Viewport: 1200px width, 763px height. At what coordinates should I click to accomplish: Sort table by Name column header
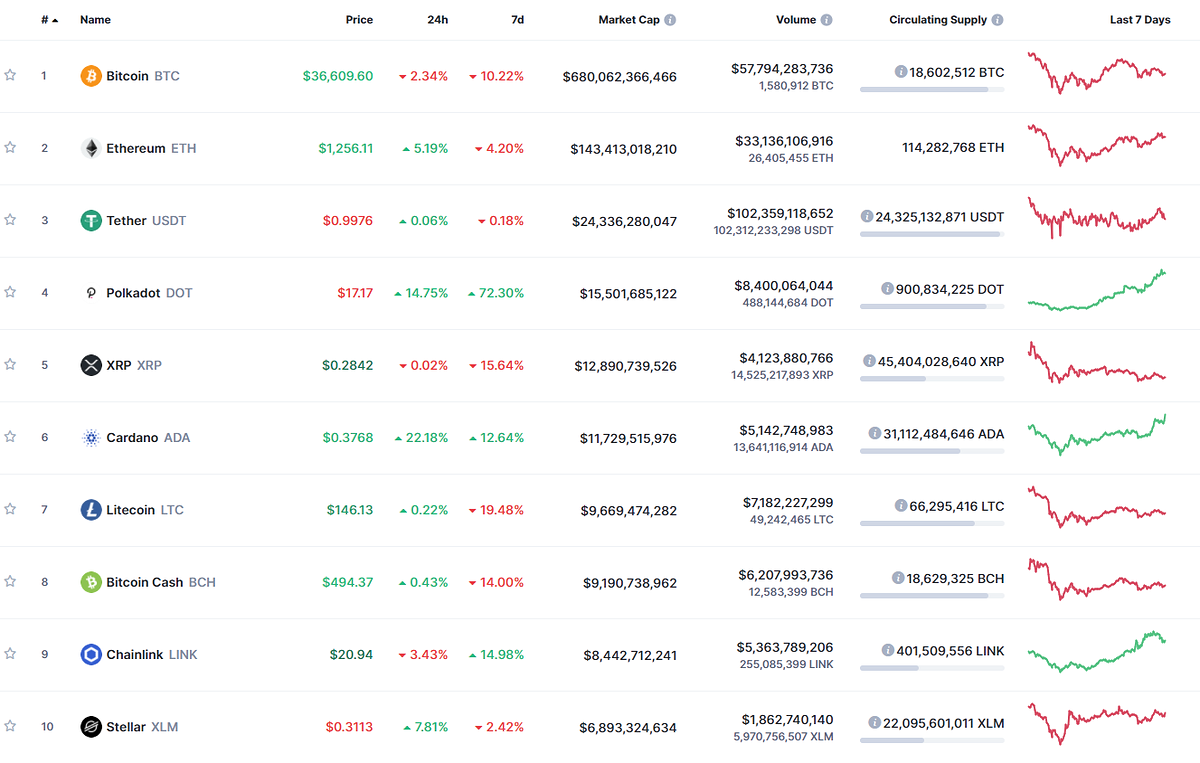[95, 20]
